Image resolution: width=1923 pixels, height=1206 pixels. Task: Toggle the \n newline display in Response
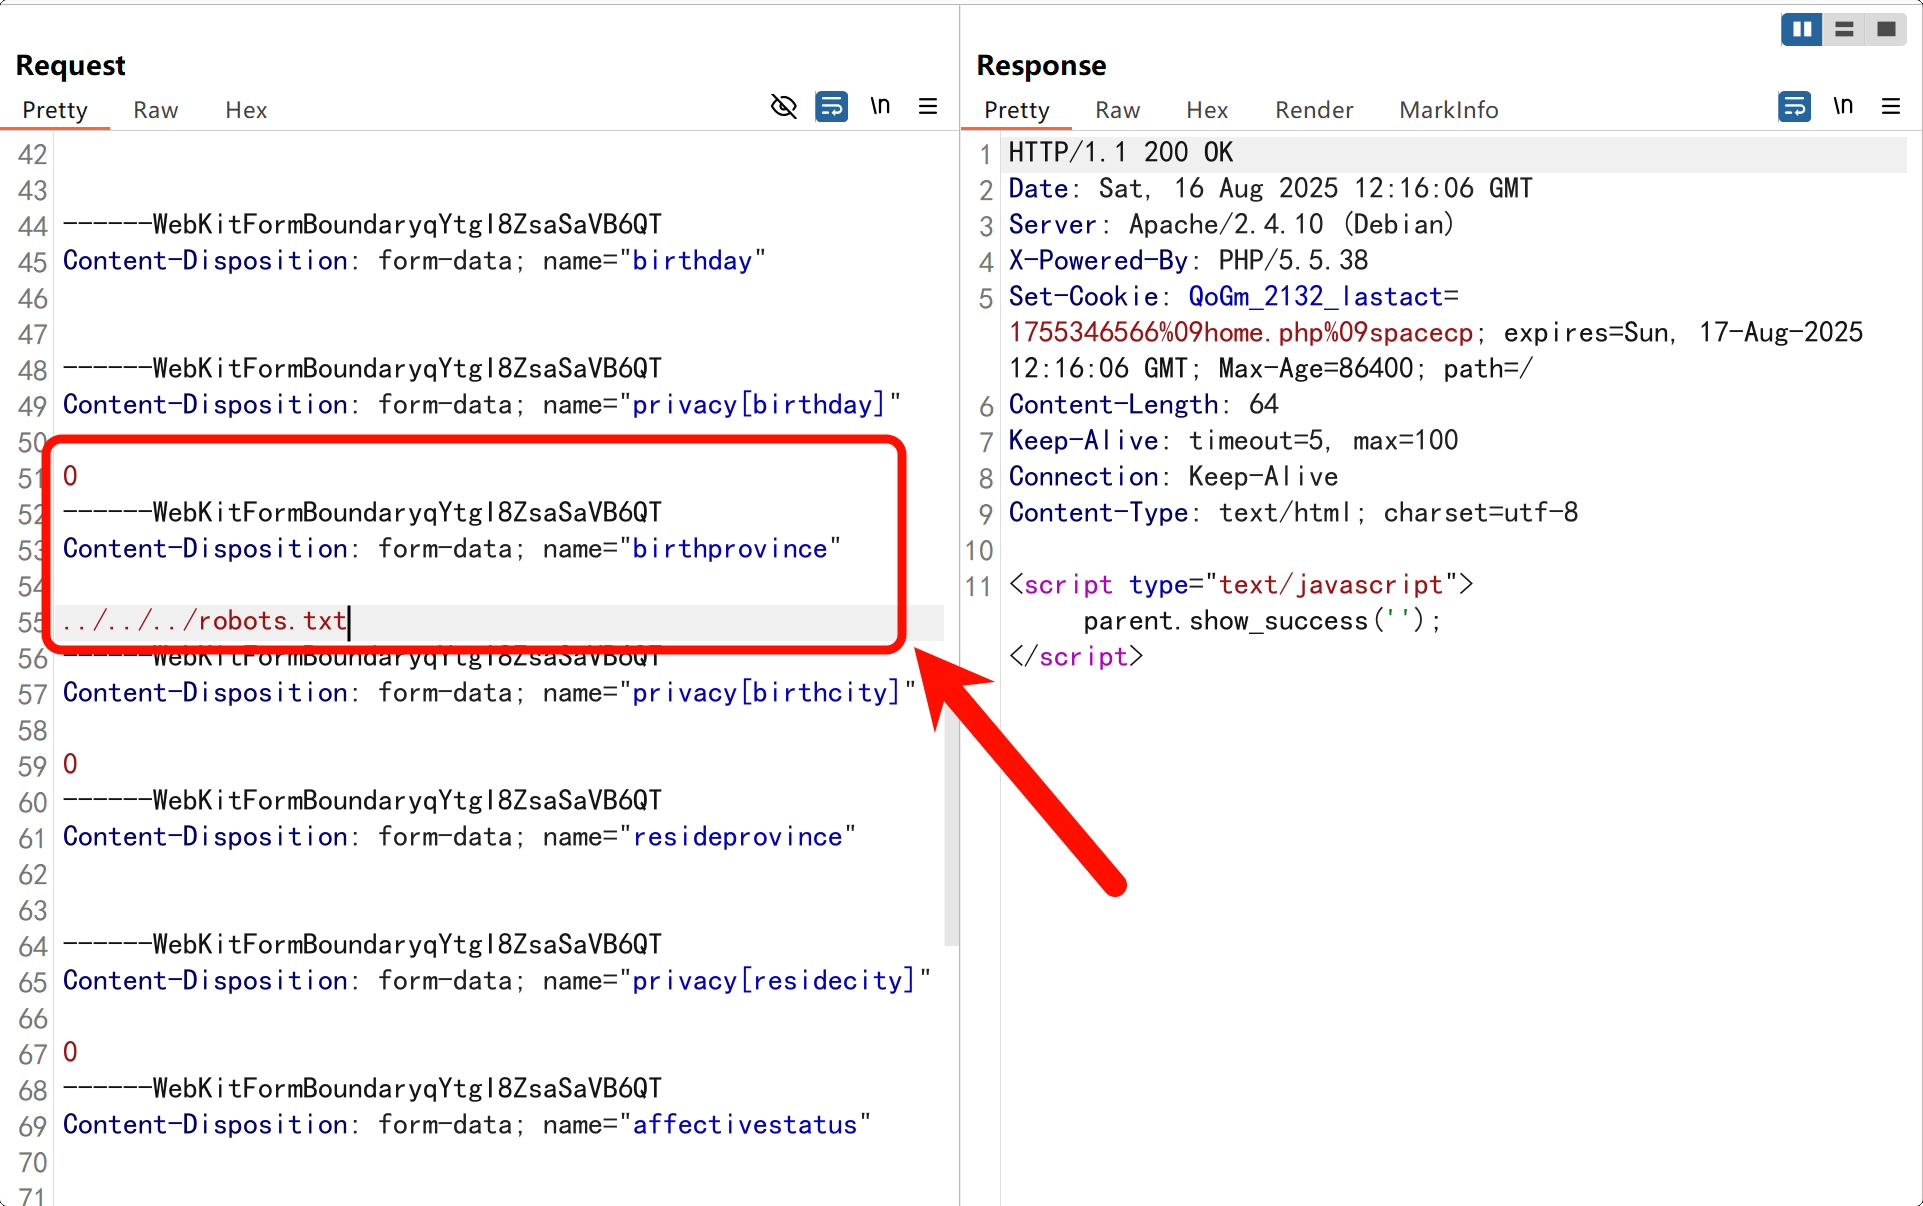1843,106
